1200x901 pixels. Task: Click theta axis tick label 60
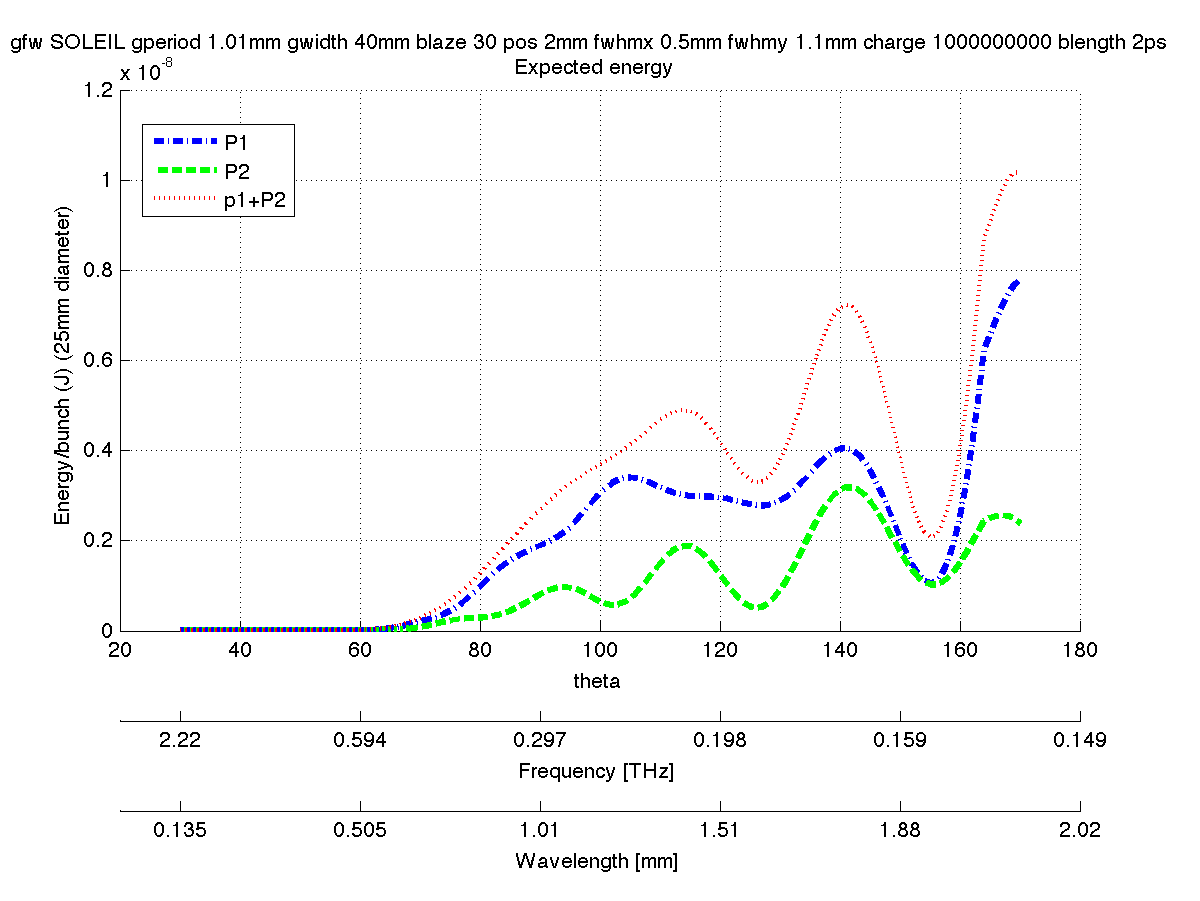click(x=360, y=650)
